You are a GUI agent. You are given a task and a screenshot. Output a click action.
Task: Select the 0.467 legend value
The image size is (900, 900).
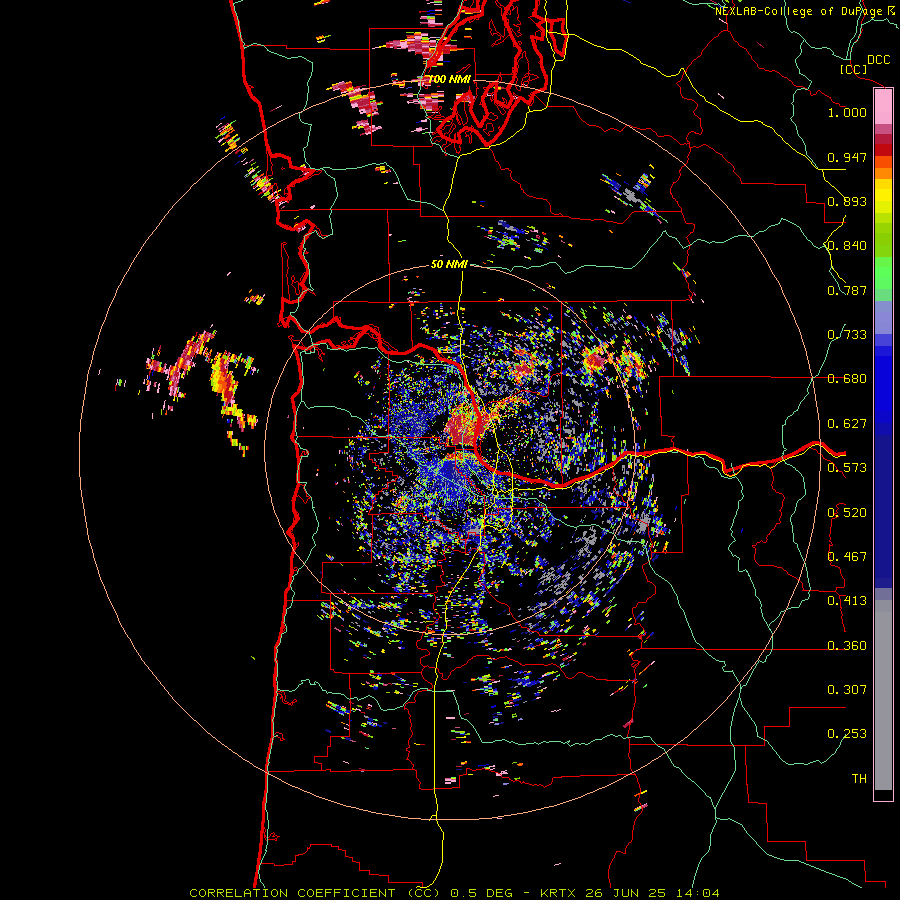point(847,557)
